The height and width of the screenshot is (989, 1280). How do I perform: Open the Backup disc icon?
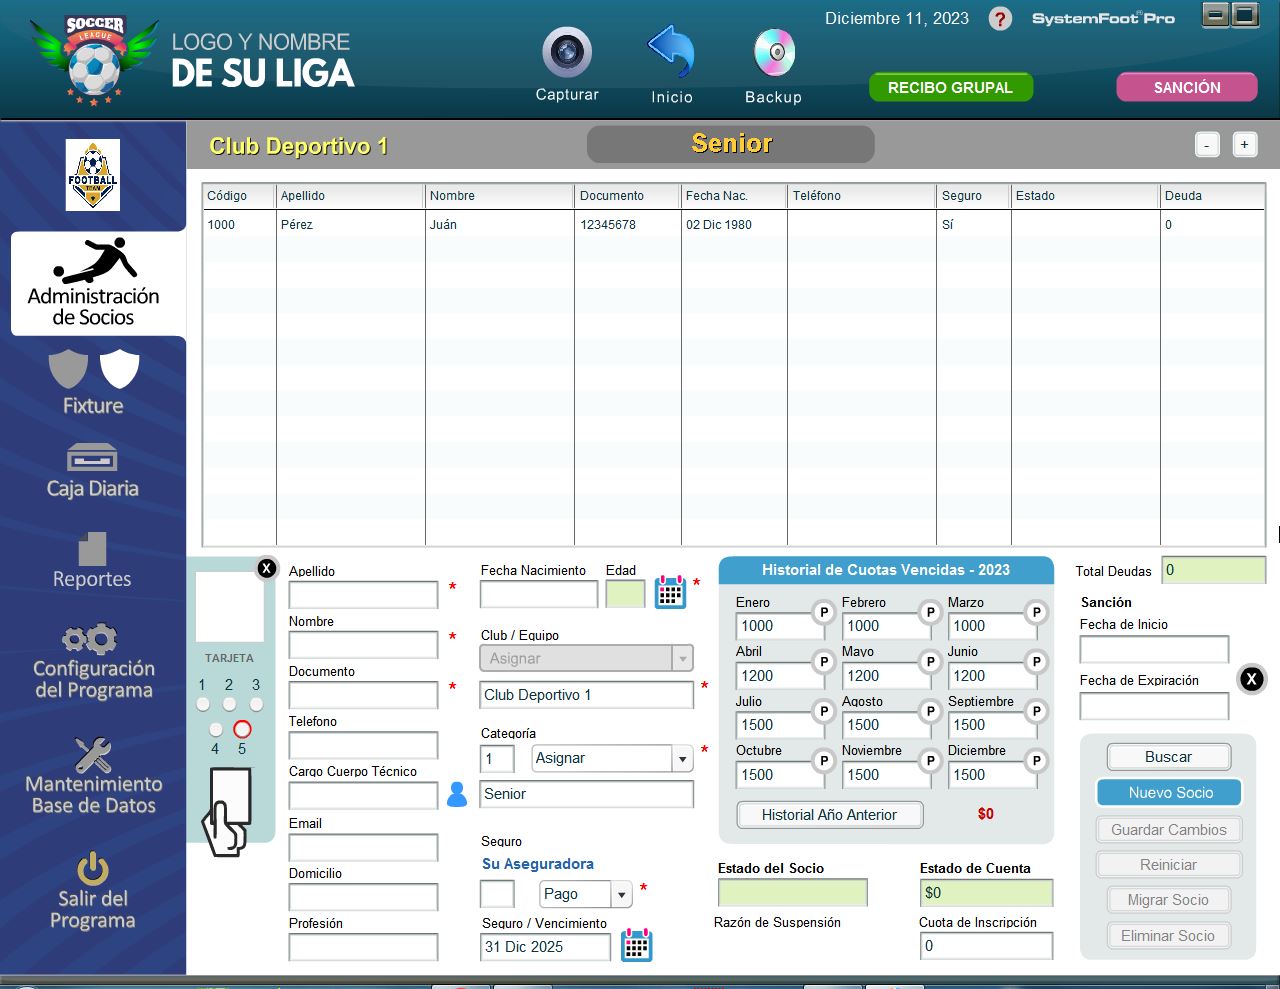click(773, 53)
